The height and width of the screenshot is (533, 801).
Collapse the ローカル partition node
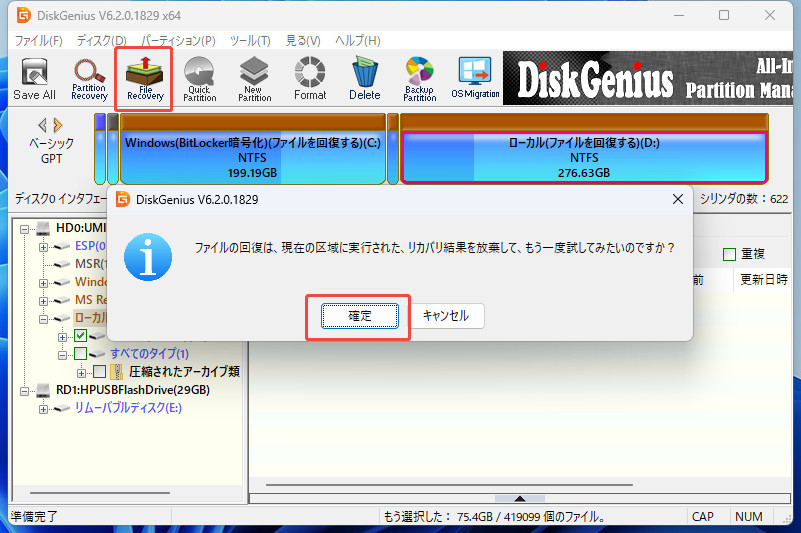point(43,319)
